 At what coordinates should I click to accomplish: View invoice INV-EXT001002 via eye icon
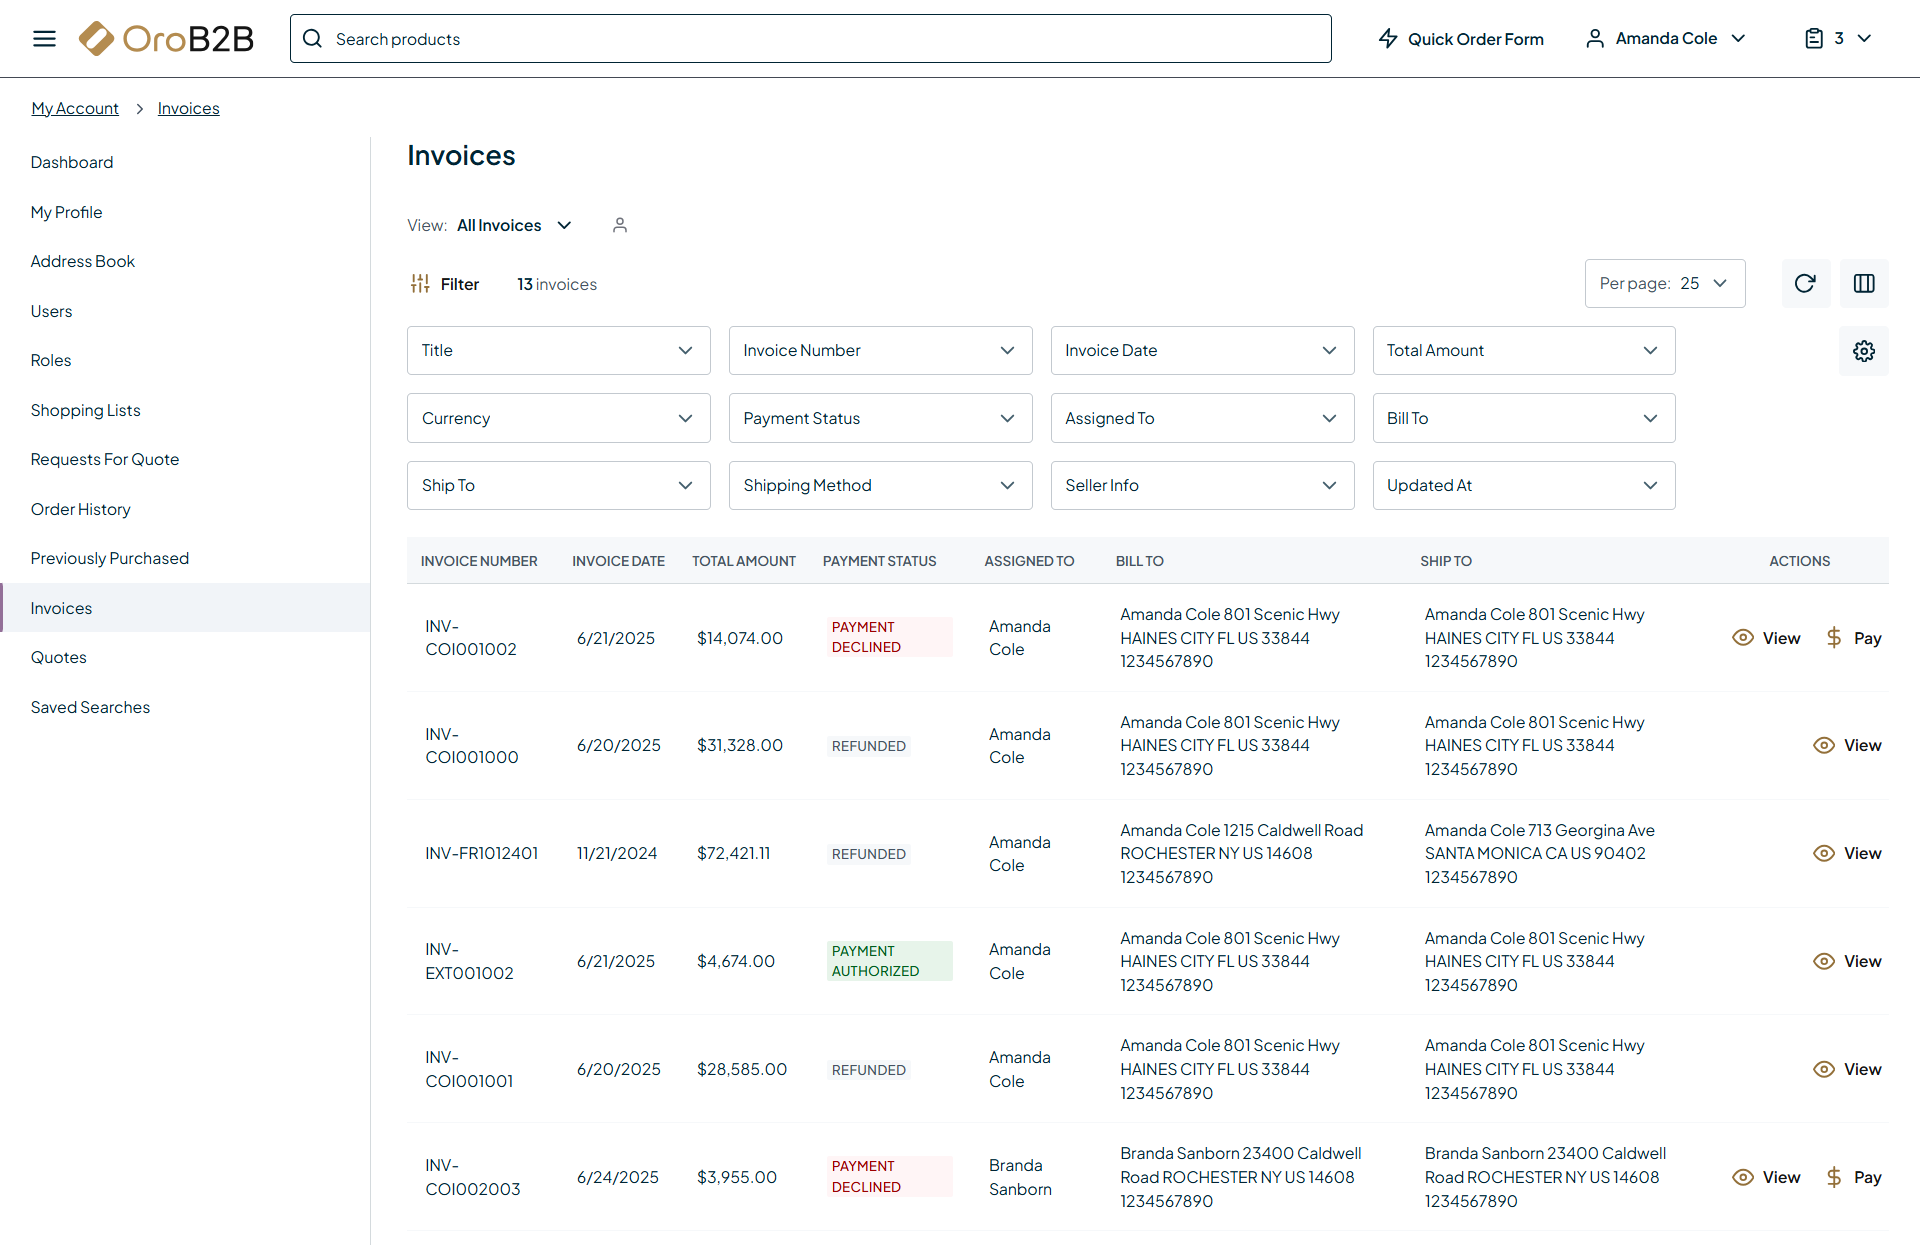pos(1824,961)
